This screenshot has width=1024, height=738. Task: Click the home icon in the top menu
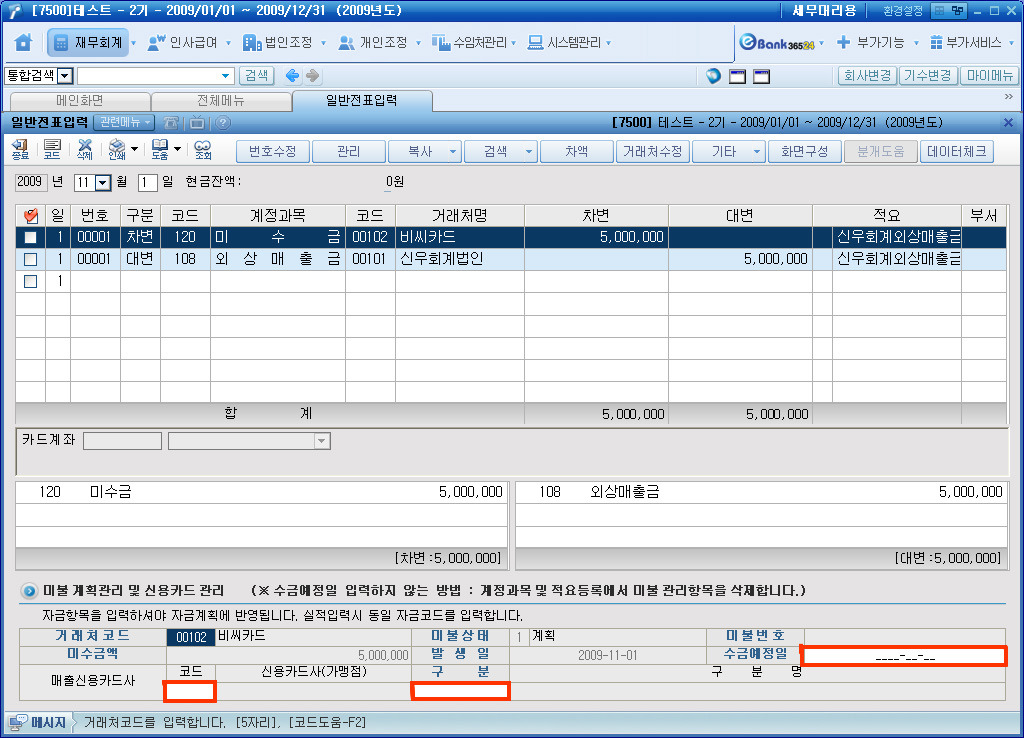24,42
